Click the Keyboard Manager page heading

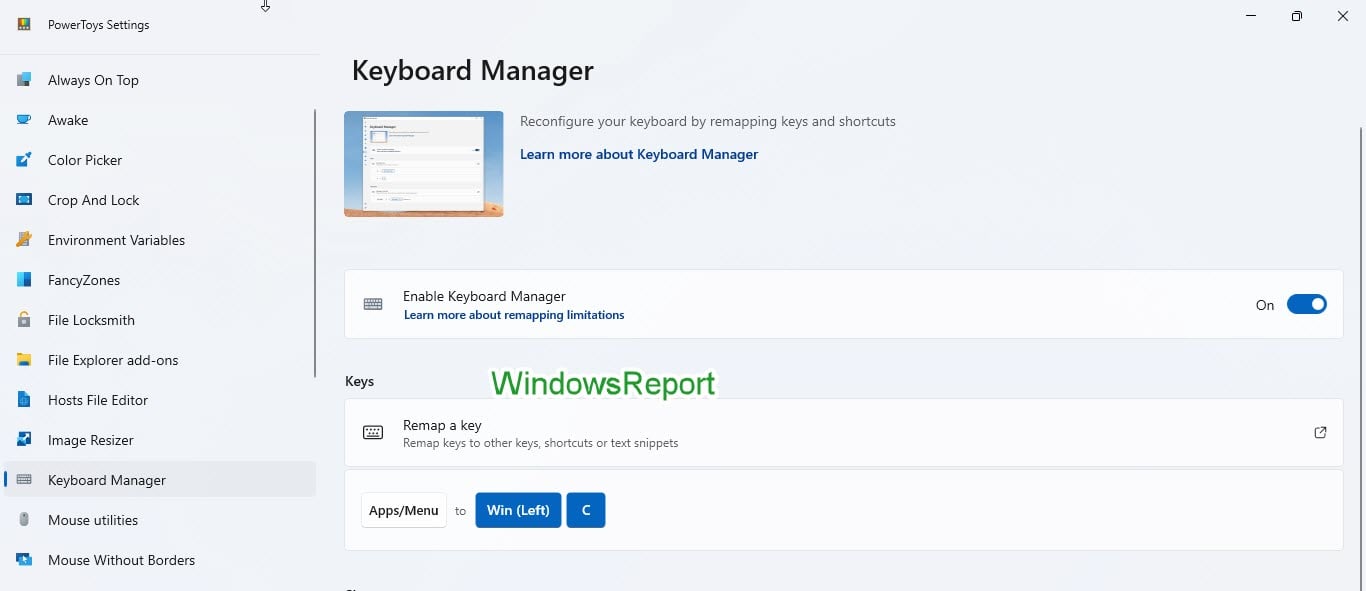[x=473, y=71]
